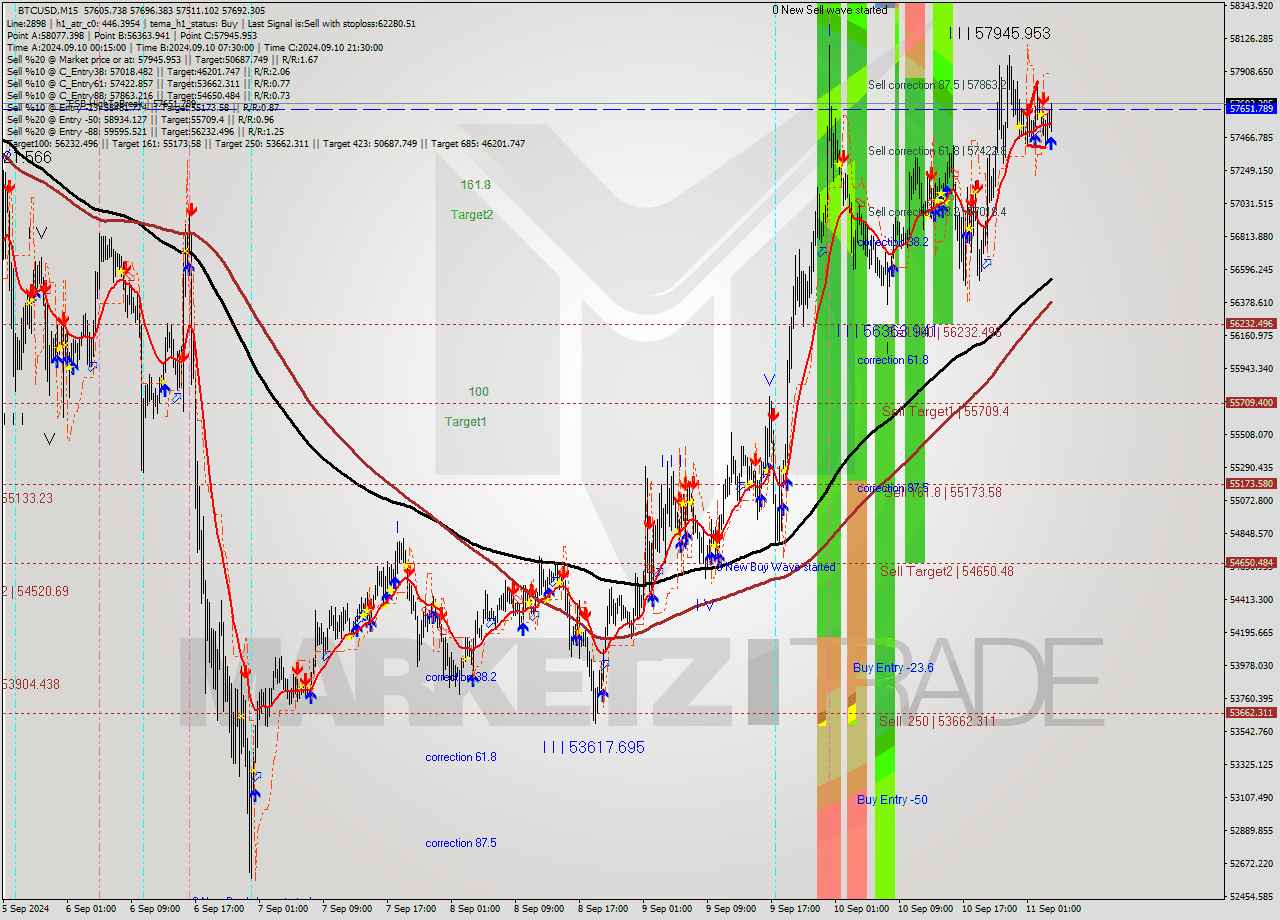Select the '6 Sep 17:00' time axis label

(x=219, y=909)
